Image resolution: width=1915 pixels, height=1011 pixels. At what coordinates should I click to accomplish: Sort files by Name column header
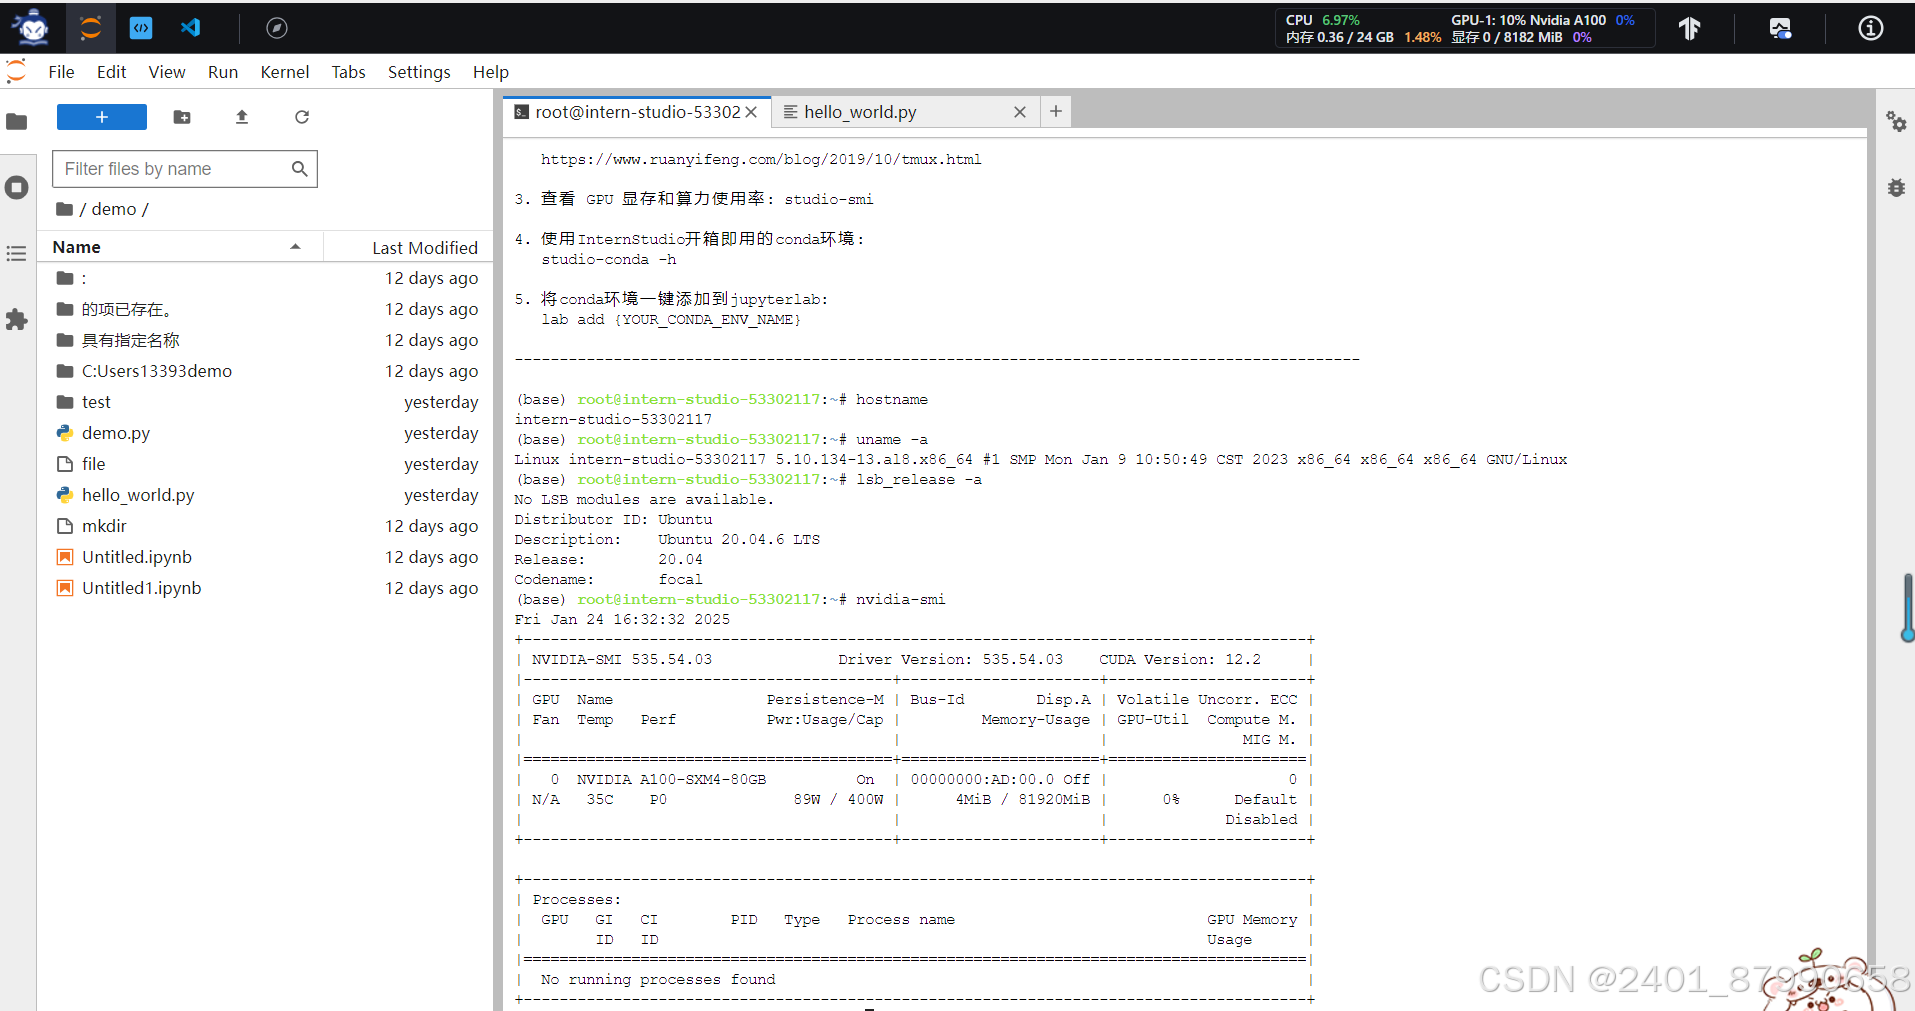(180, 247)
